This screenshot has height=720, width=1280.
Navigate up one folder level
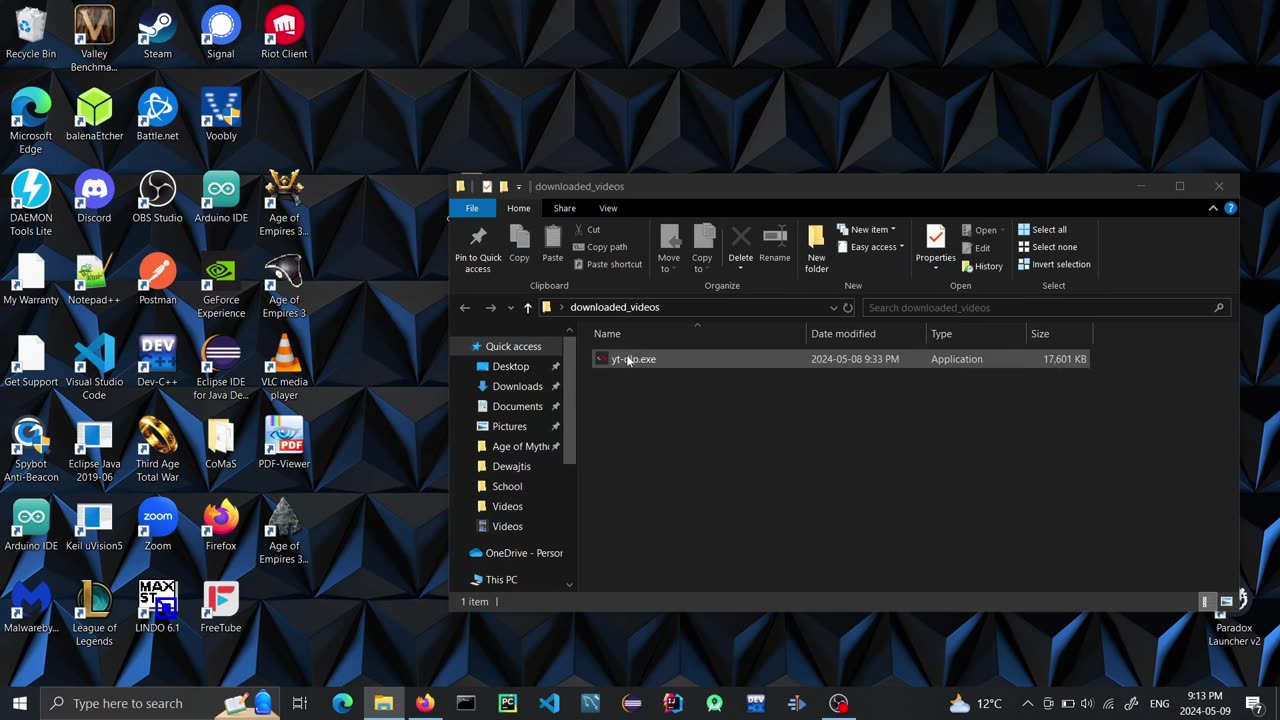528,308
